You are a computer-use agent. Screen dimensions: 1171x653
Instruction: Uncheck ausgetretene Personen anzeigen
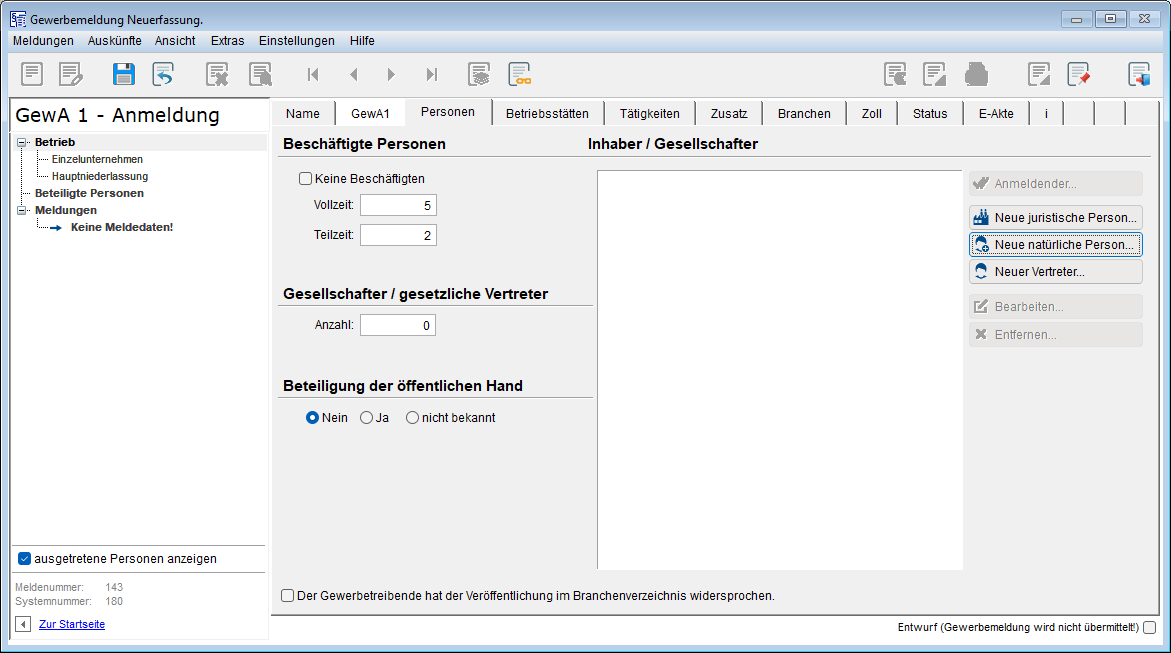point(25,559)
